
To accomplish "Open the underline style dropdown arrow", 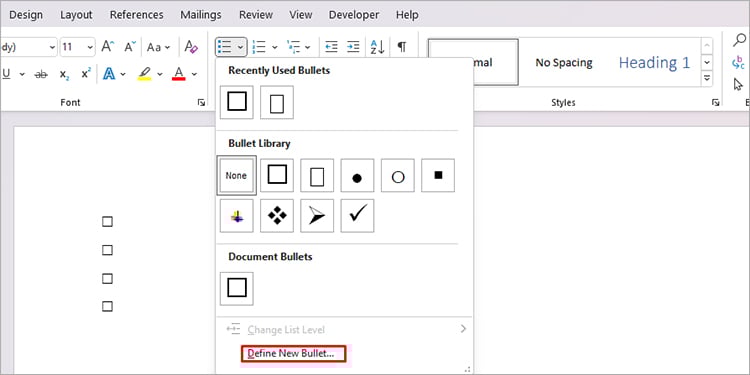I will (x=22, y=74).
